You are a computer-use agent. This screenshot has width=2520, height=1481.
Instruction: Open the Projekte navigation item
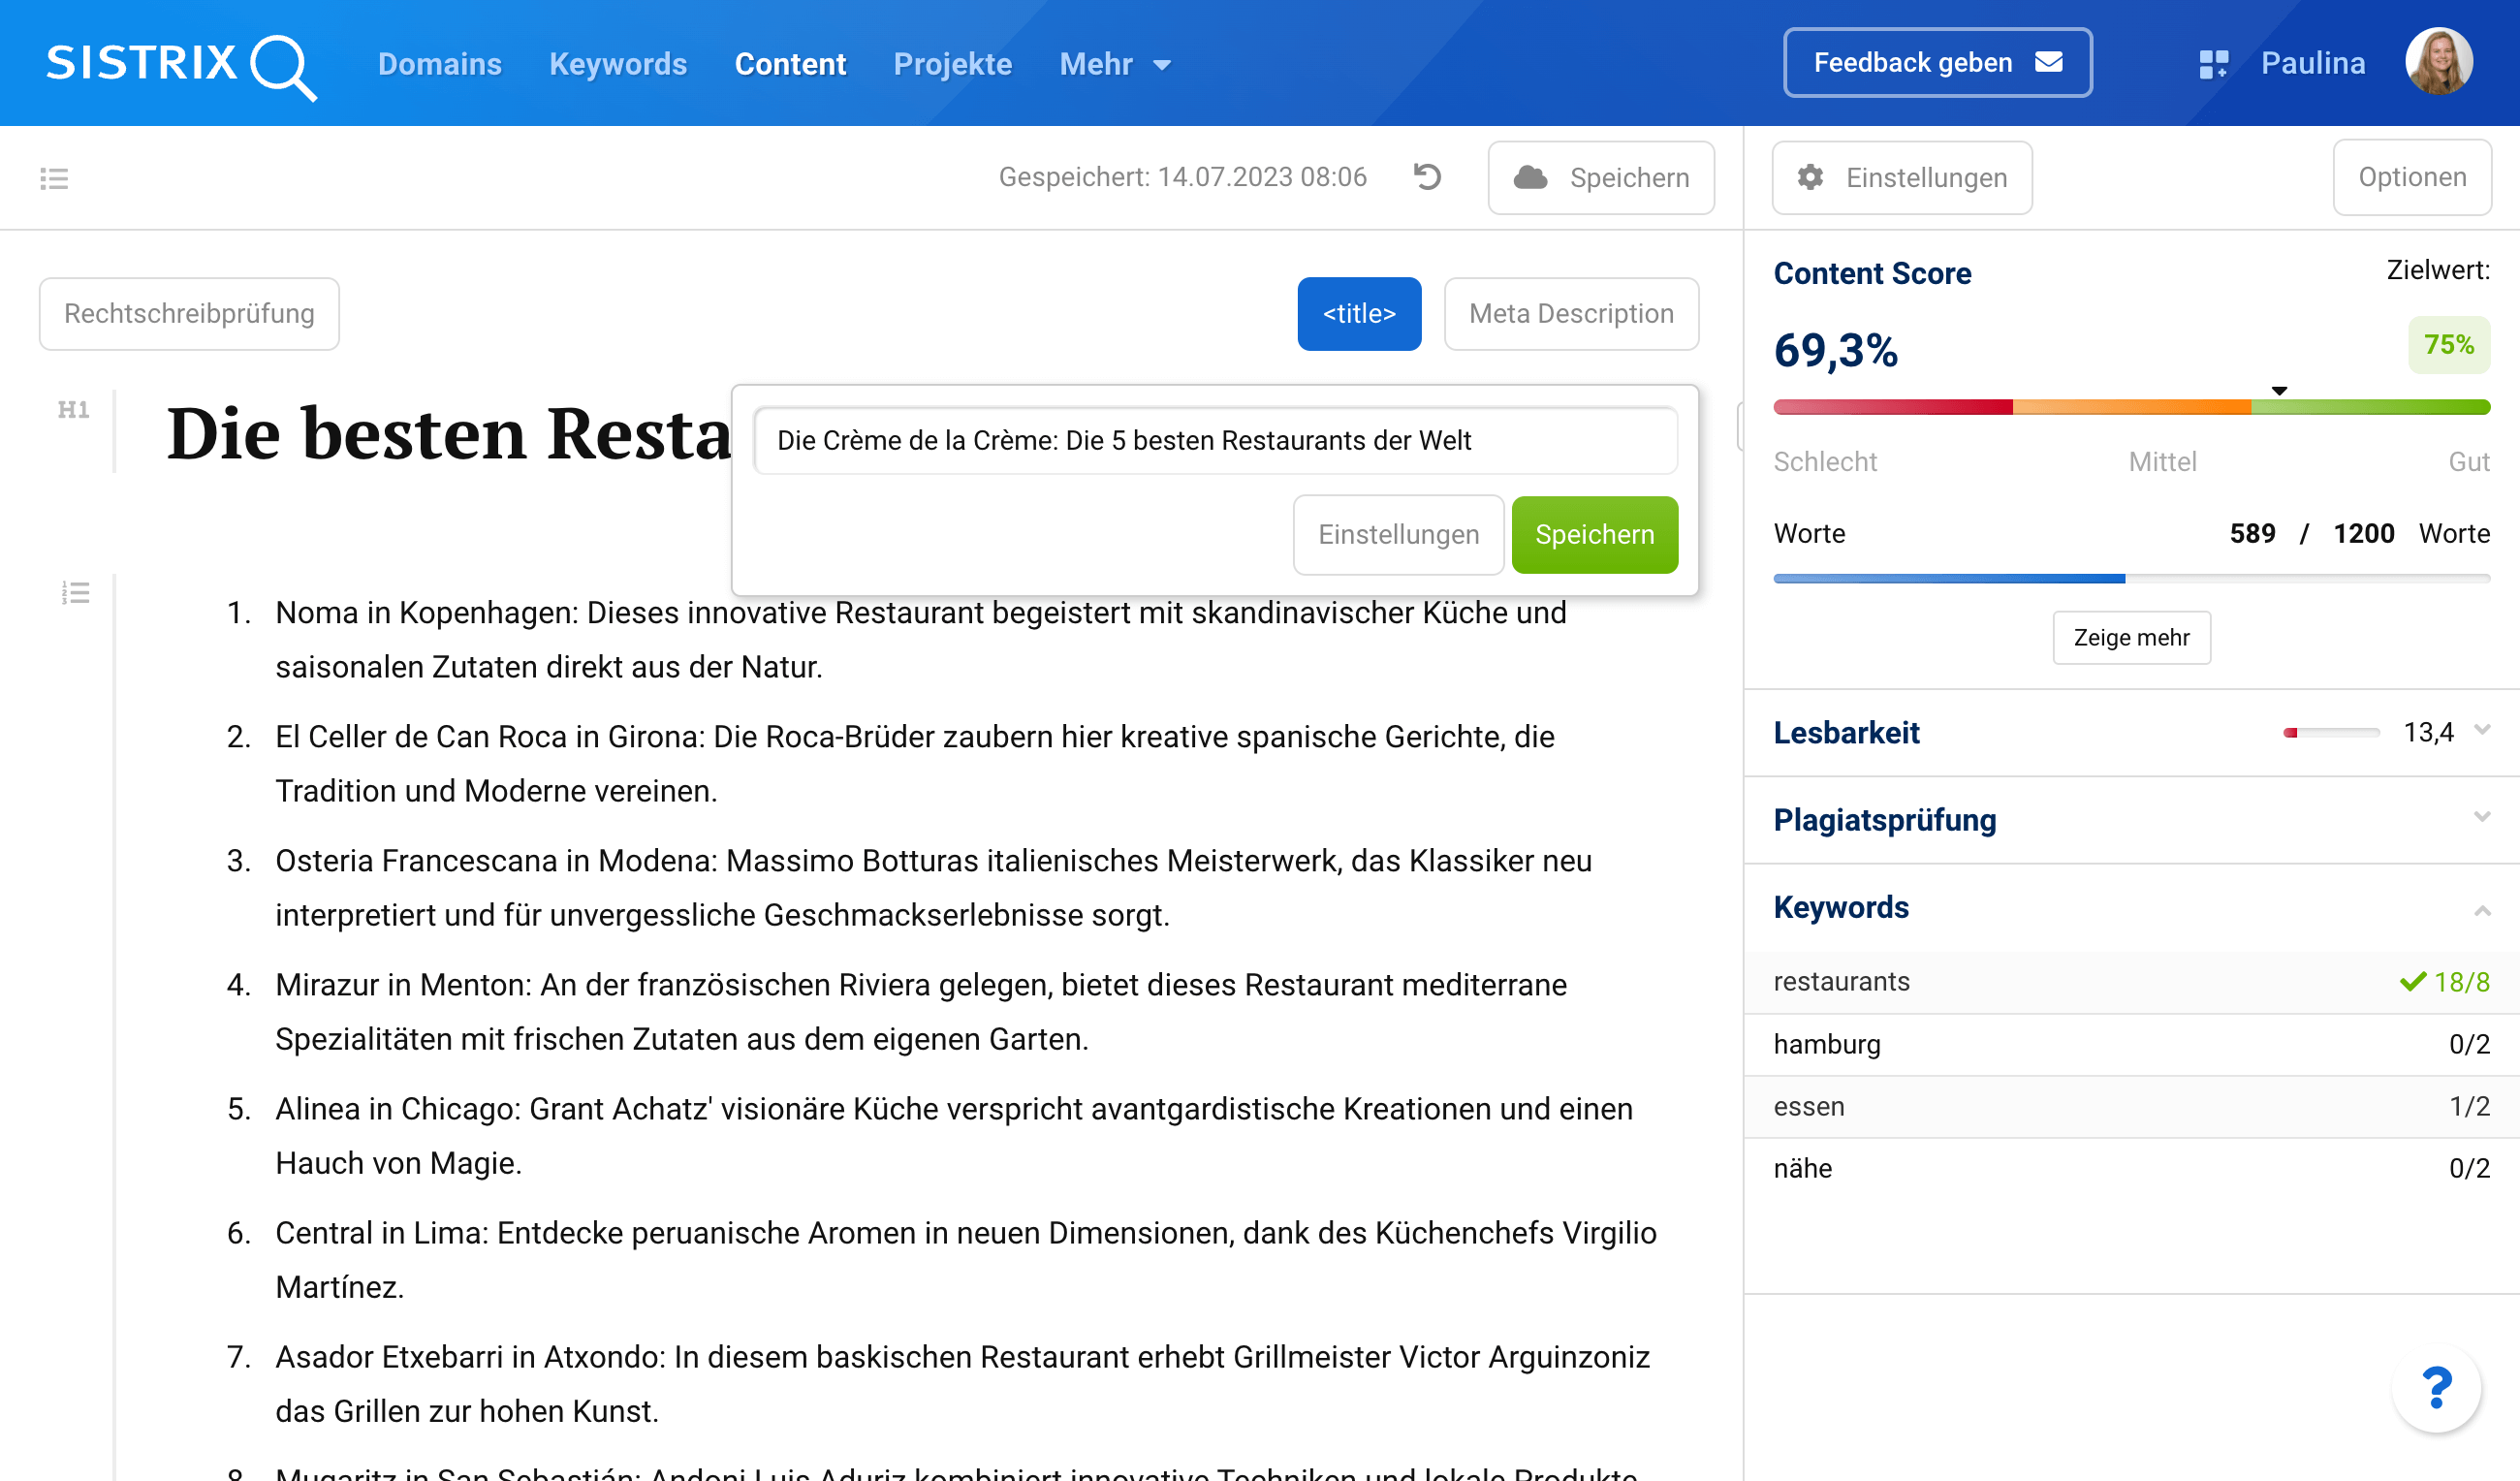click(952, 64)
